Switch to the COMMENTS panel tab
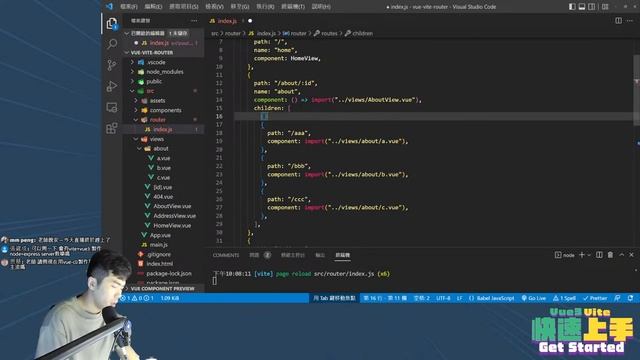 (226, 255)
